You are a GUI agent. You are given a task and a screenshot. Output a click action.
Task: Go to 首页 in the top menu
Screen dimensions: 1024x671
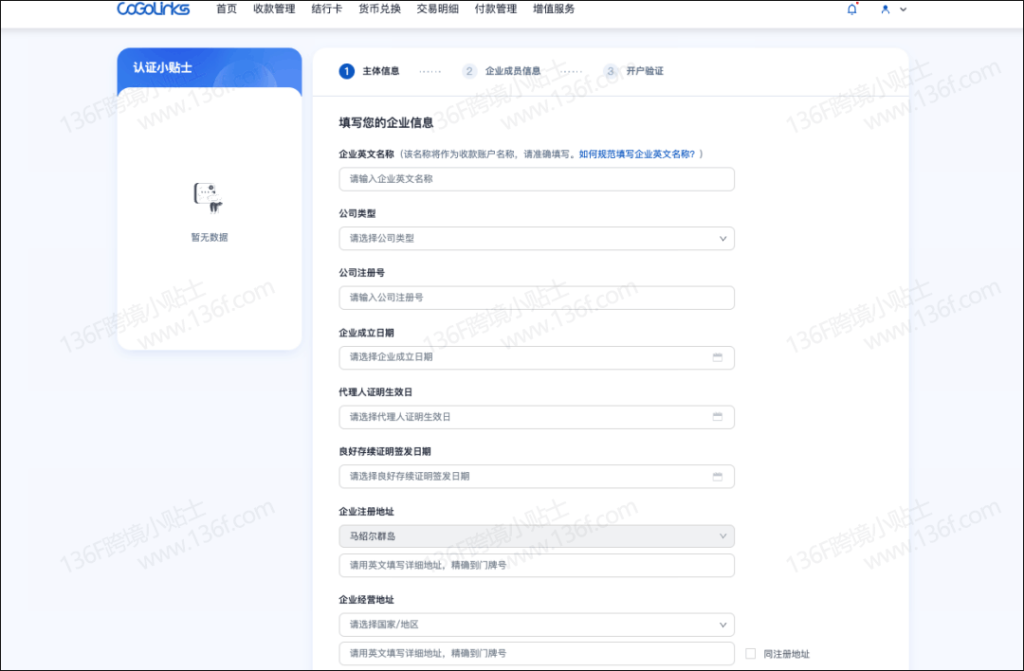(226, 9)
